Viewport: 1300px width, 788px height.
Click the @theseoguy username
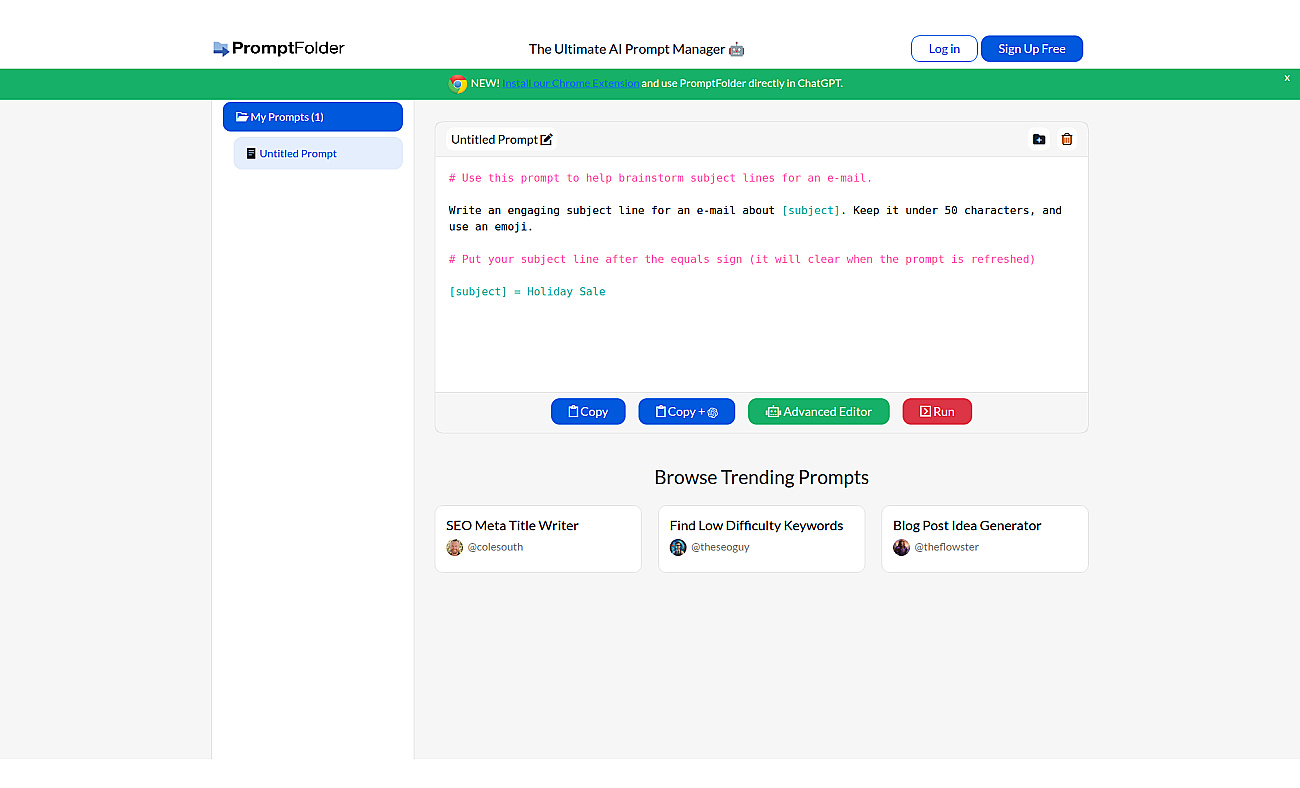tap(720, 547)
